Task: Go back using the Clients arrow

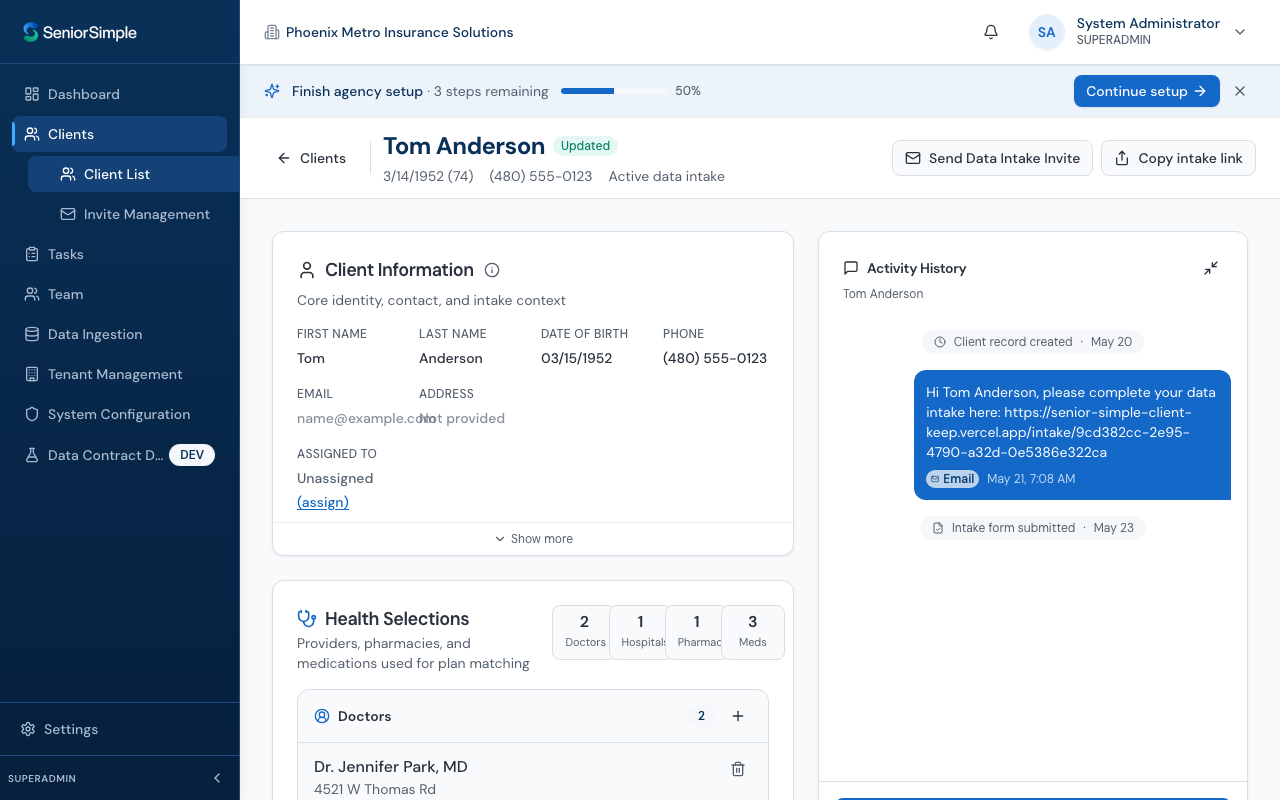Action: pos(311,158)
